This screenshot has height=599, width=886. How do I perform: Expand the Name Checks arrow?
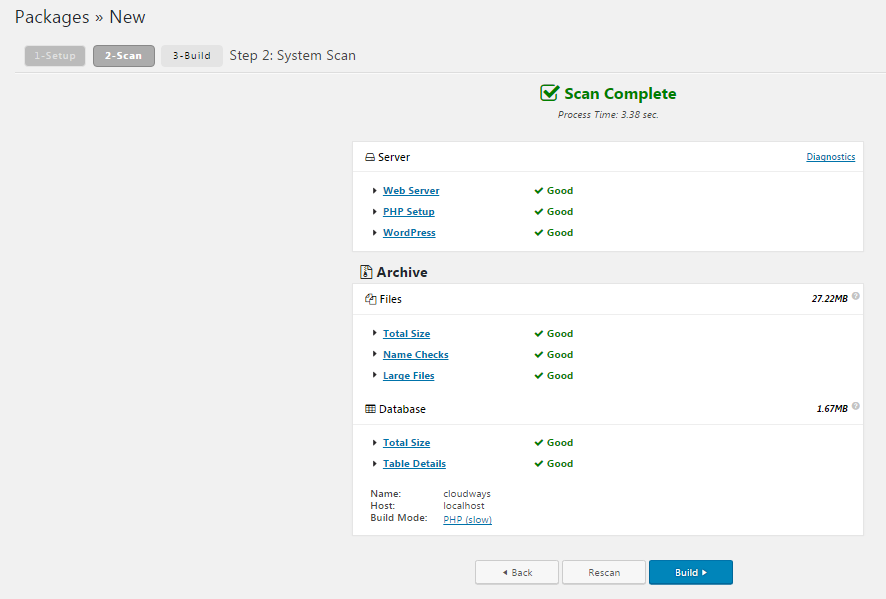point(375,355)
